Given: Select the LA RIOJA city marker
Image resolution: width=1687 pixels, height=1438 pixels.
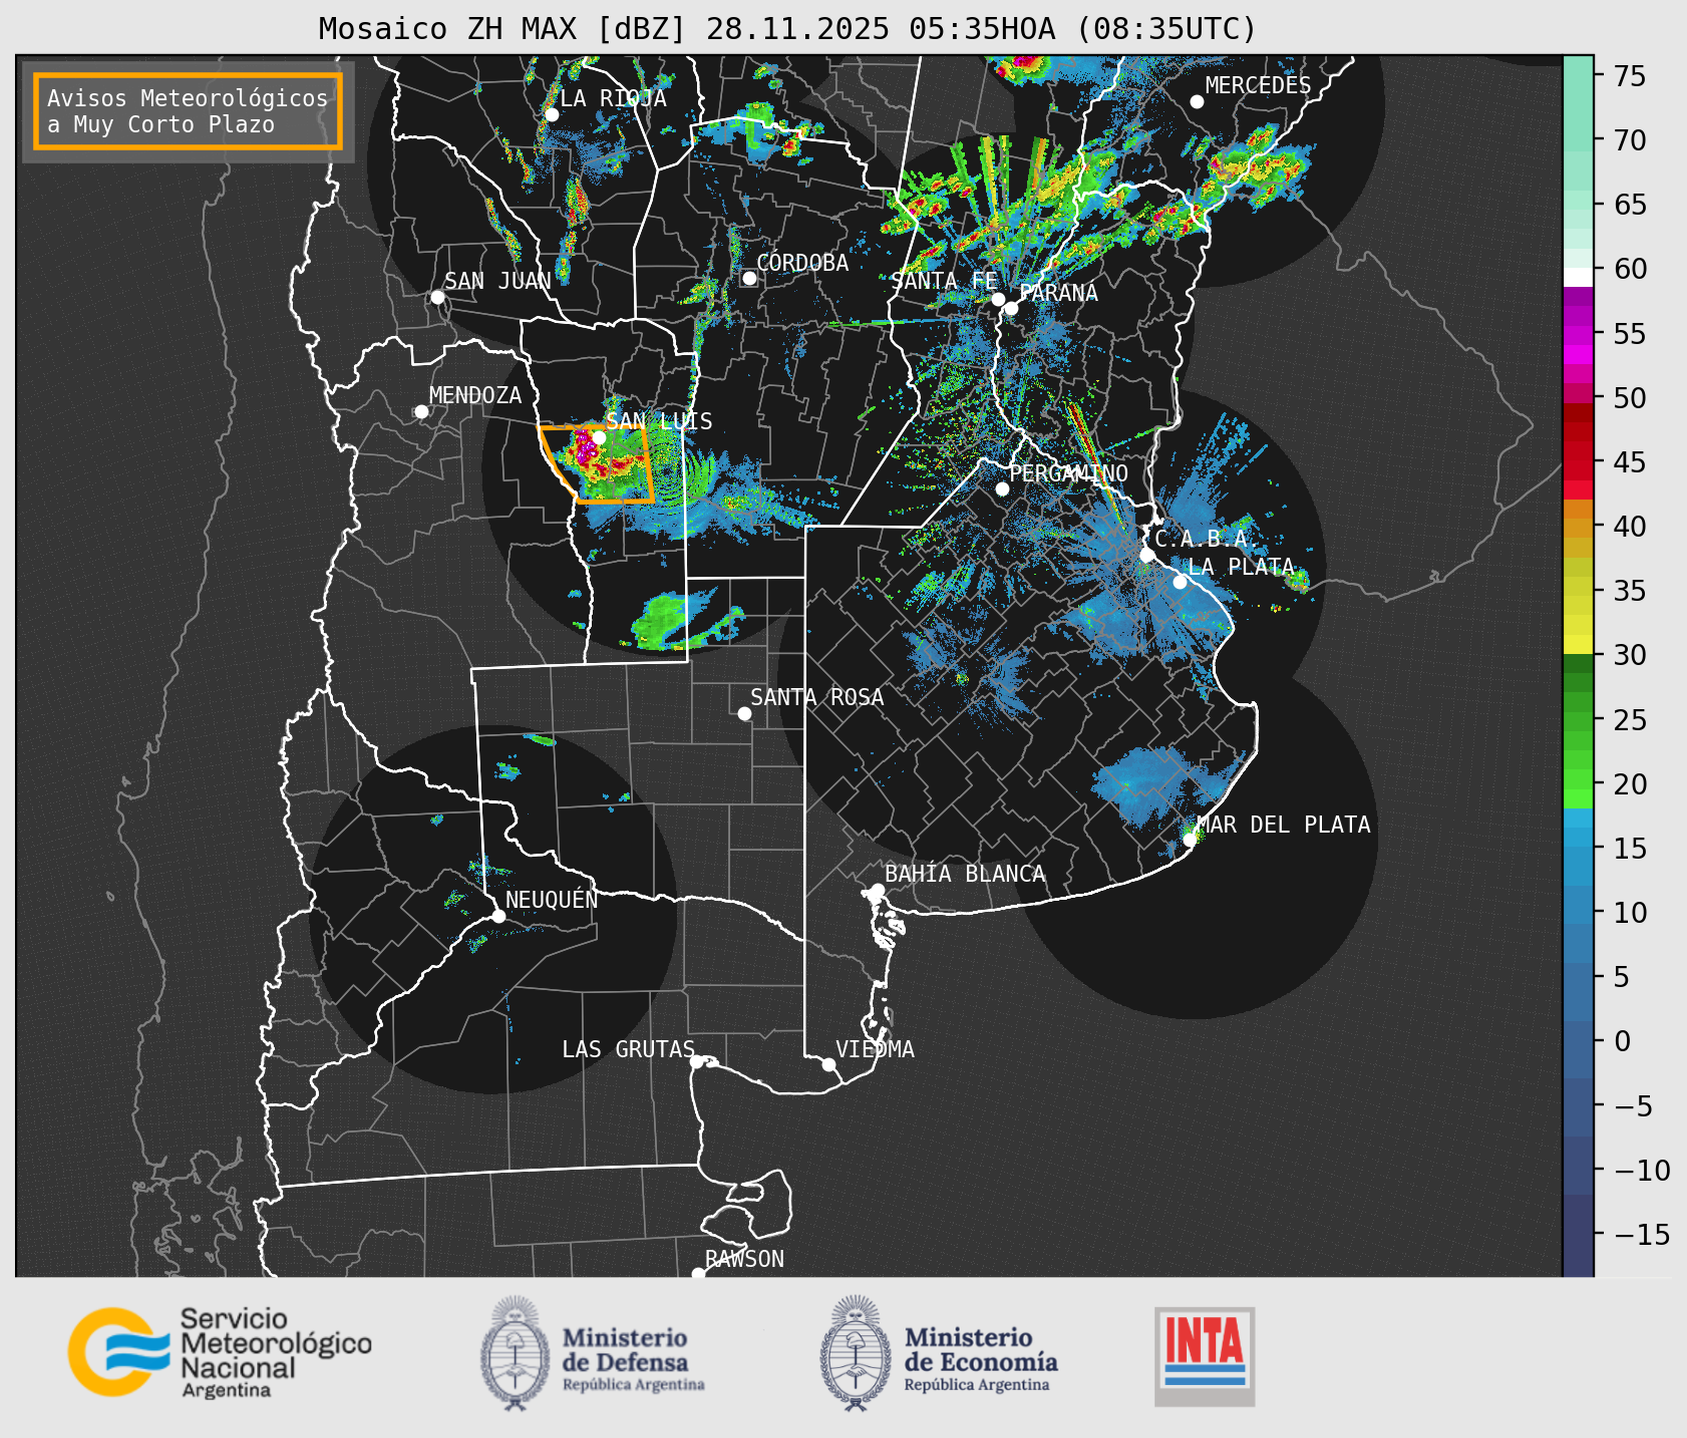Looking at the screenshot, I should click(551, 114).
